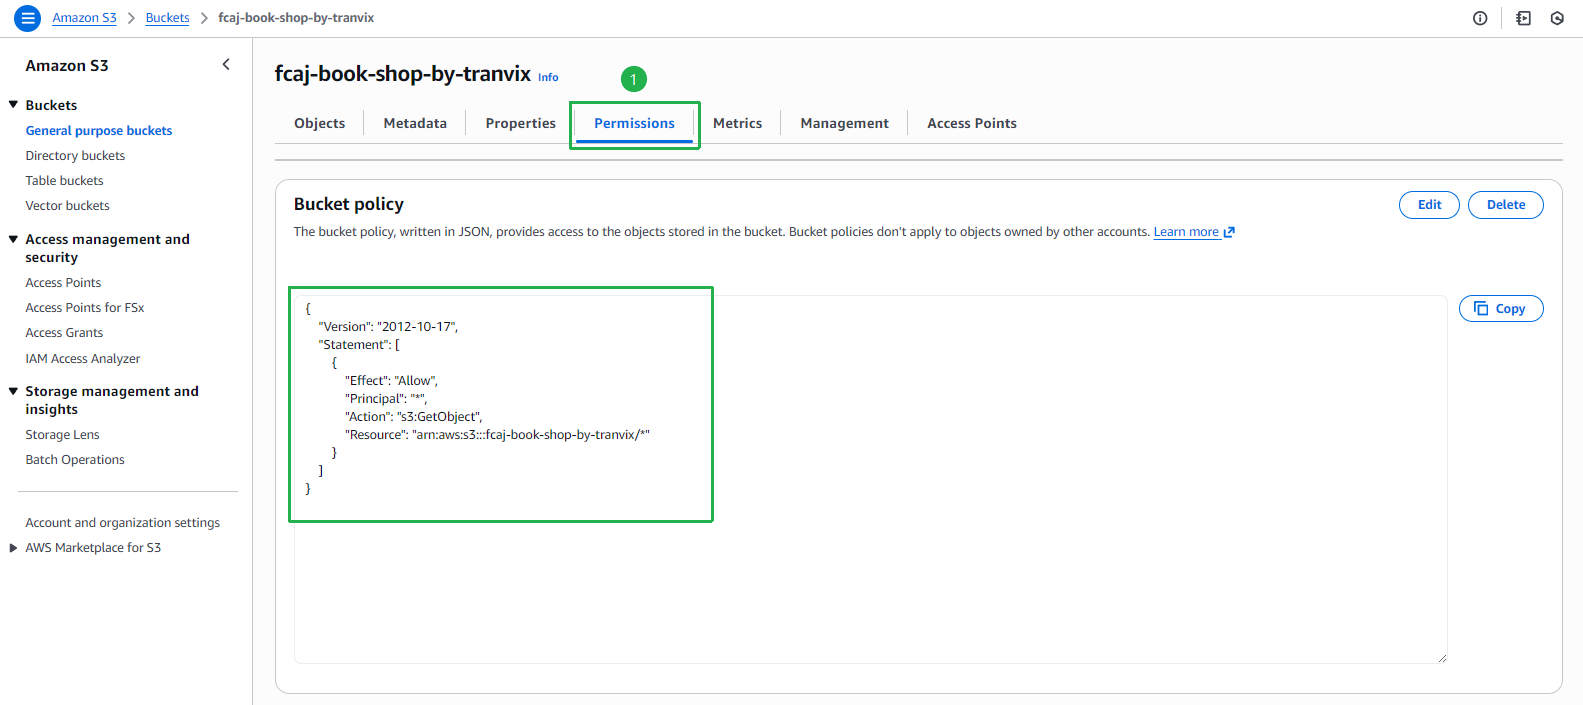The width and height of the screenshot is (1583, 705).
Task: Go to Amazon S3 breadcrumb link
Action: pyautogui.click(x=84, y=18)
